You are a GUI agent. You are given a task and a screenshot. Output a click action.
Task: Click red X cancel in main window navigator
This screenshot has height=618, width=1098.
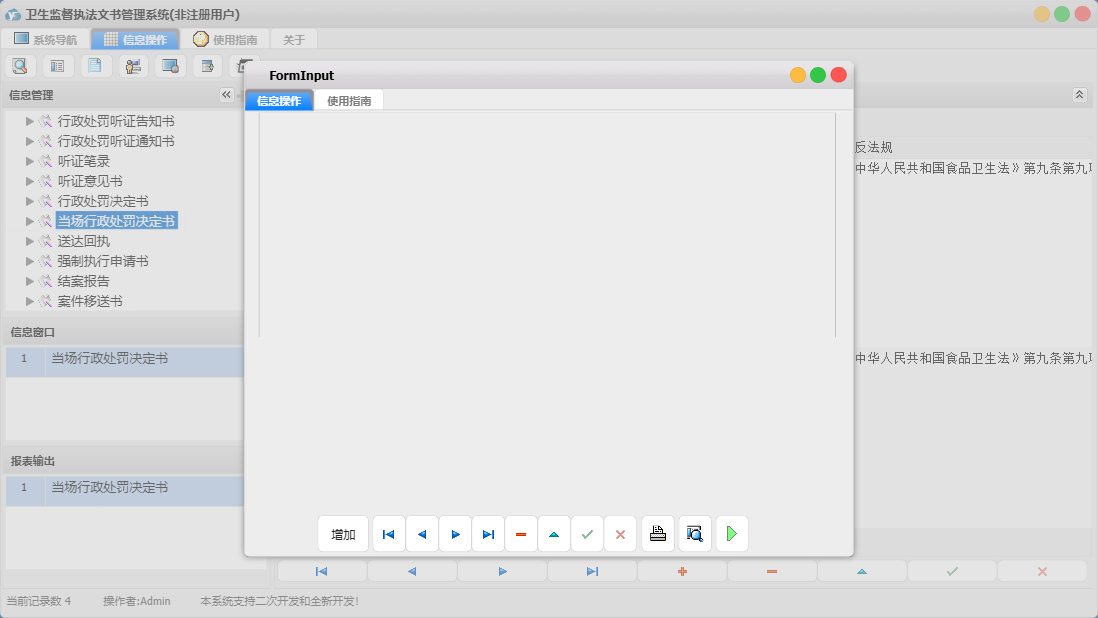point(1042,571)
